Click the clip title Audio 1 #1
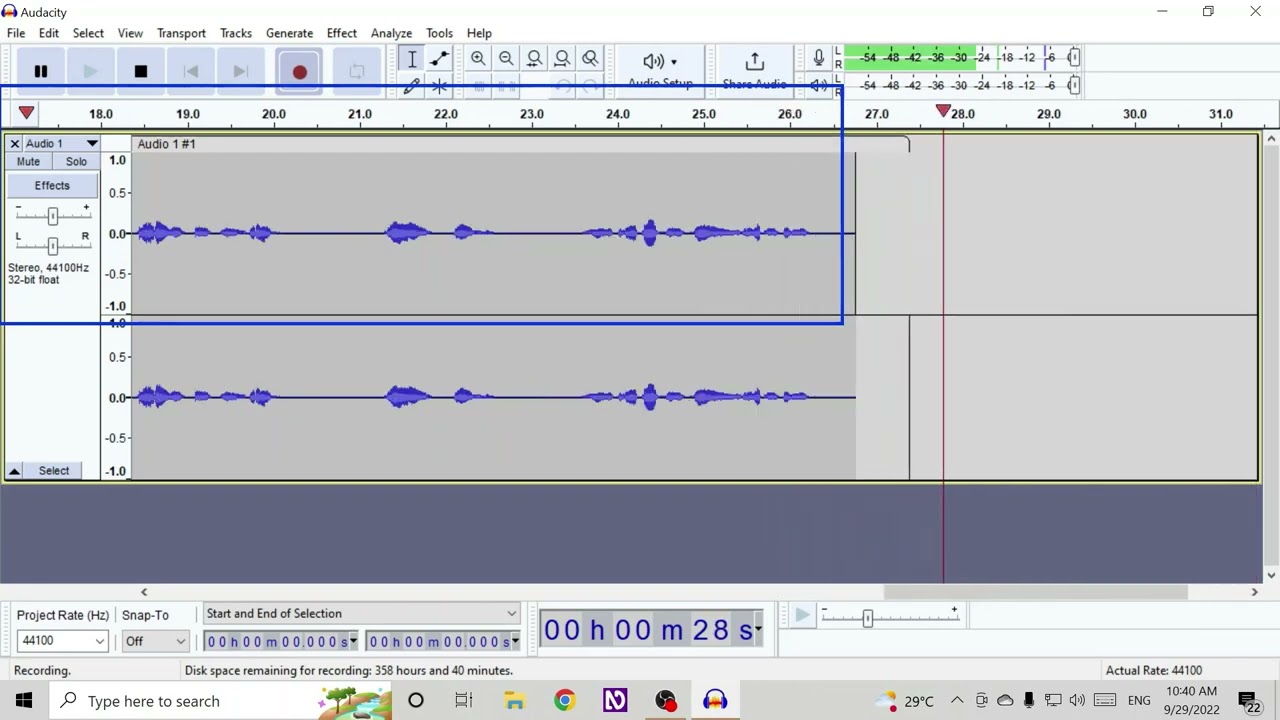 coord(167,144)
